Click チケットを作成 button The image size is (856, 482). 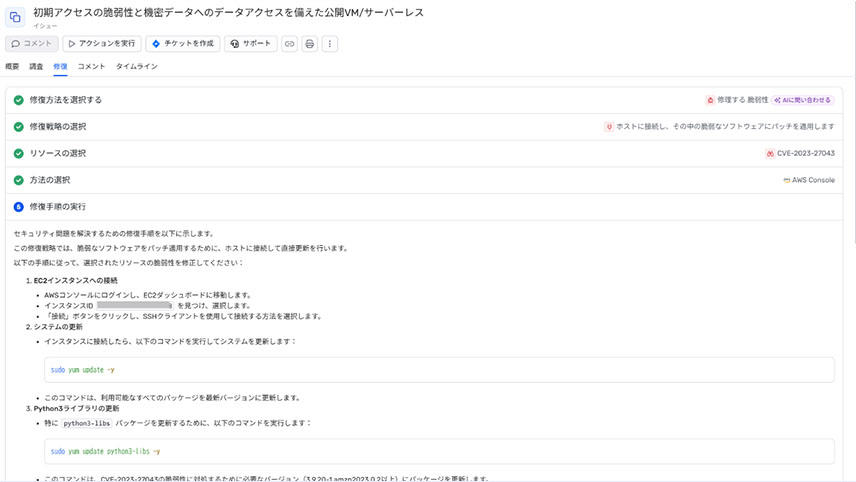tap(183, 44)
